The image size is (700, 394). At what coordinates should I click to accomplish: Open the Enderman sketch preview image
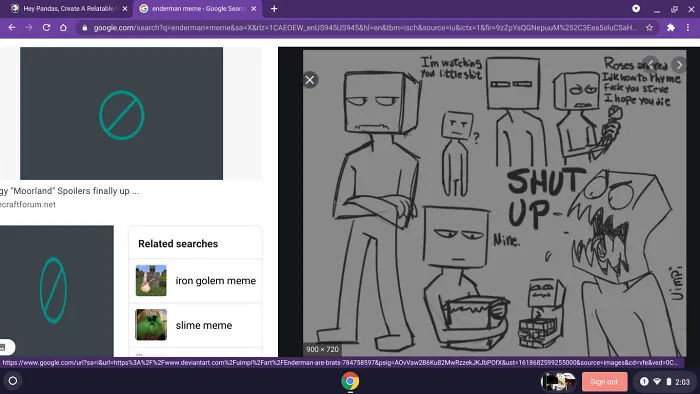click(494, 203)
